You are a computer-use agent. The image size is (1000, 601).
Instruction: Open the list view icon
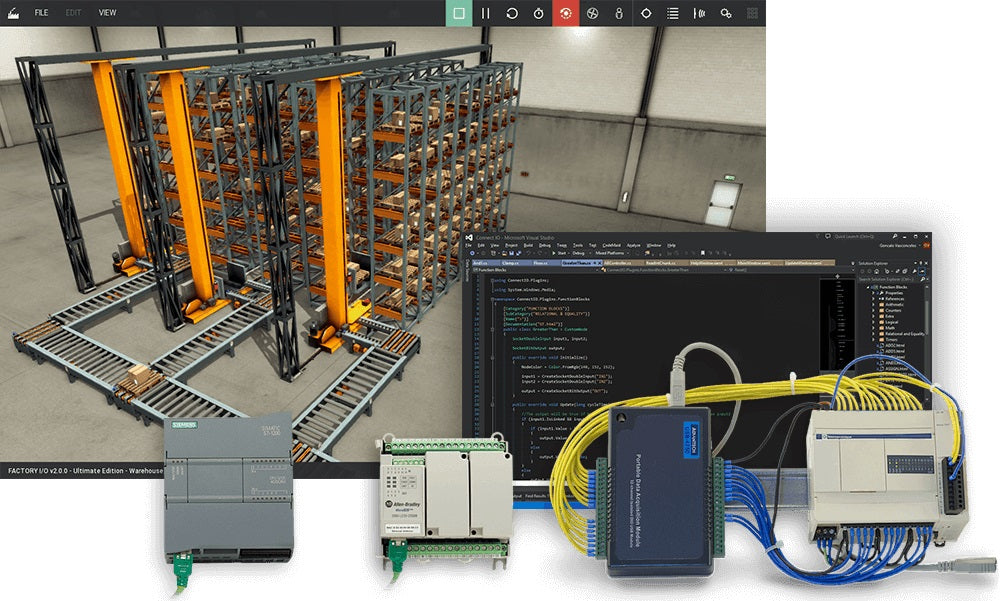[673, 13]
